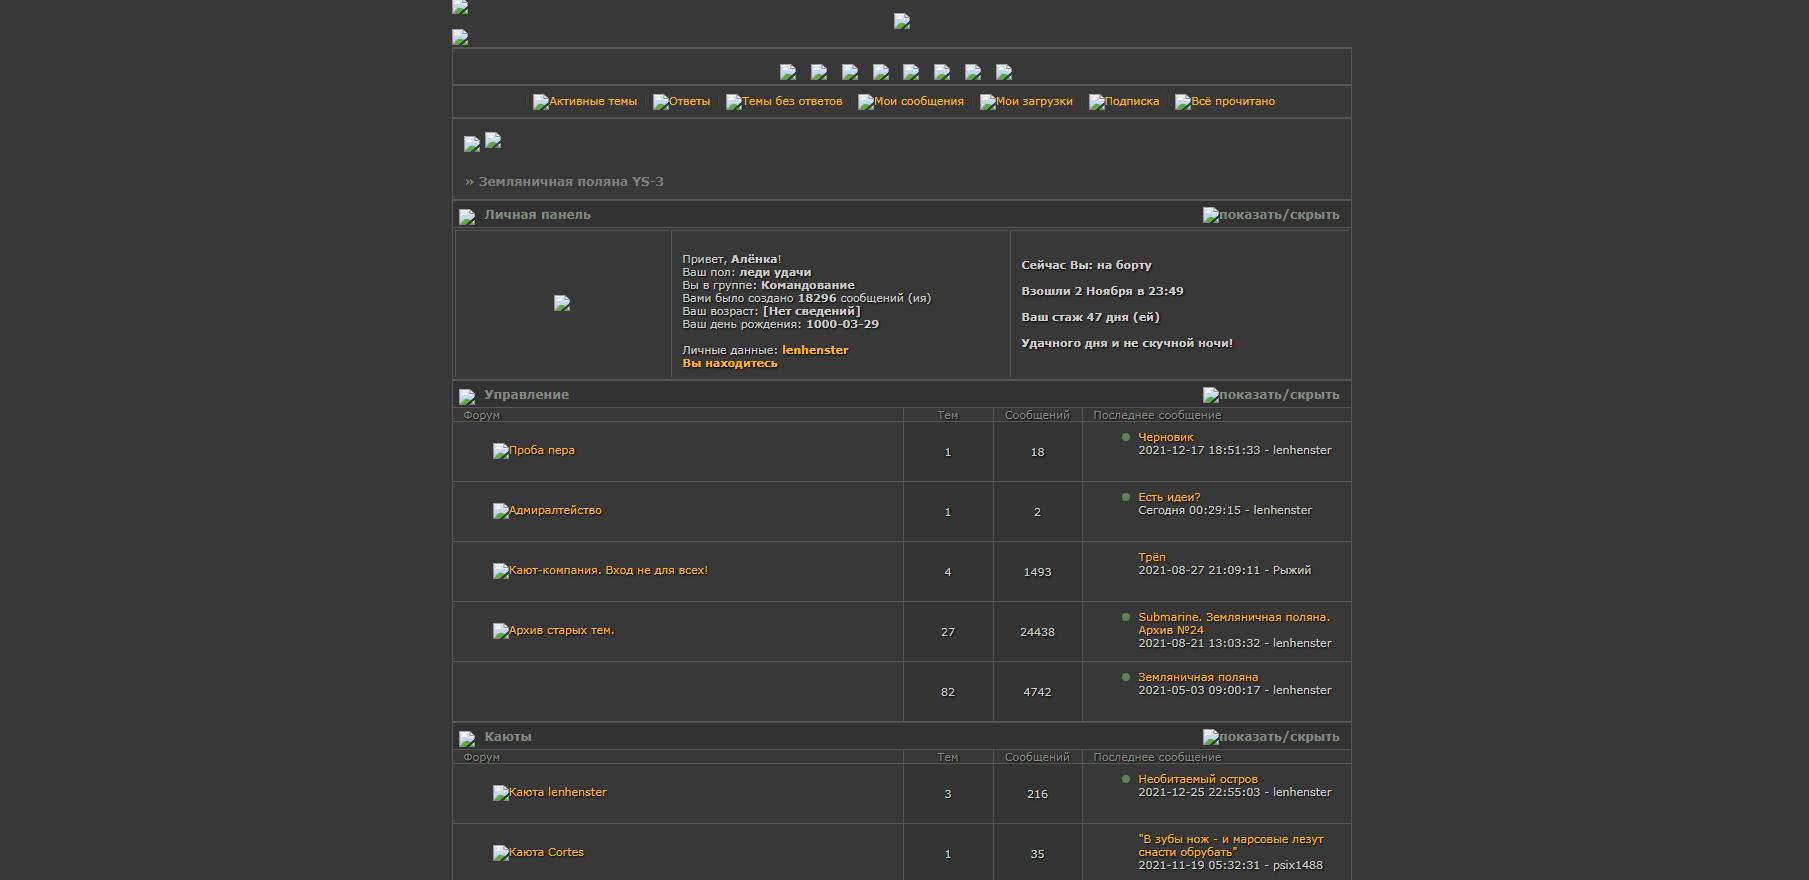The width and height of the screenshot is (1809, 880).
Task: Open last post titled Есть идеи?
Action: coord(1168,497)
